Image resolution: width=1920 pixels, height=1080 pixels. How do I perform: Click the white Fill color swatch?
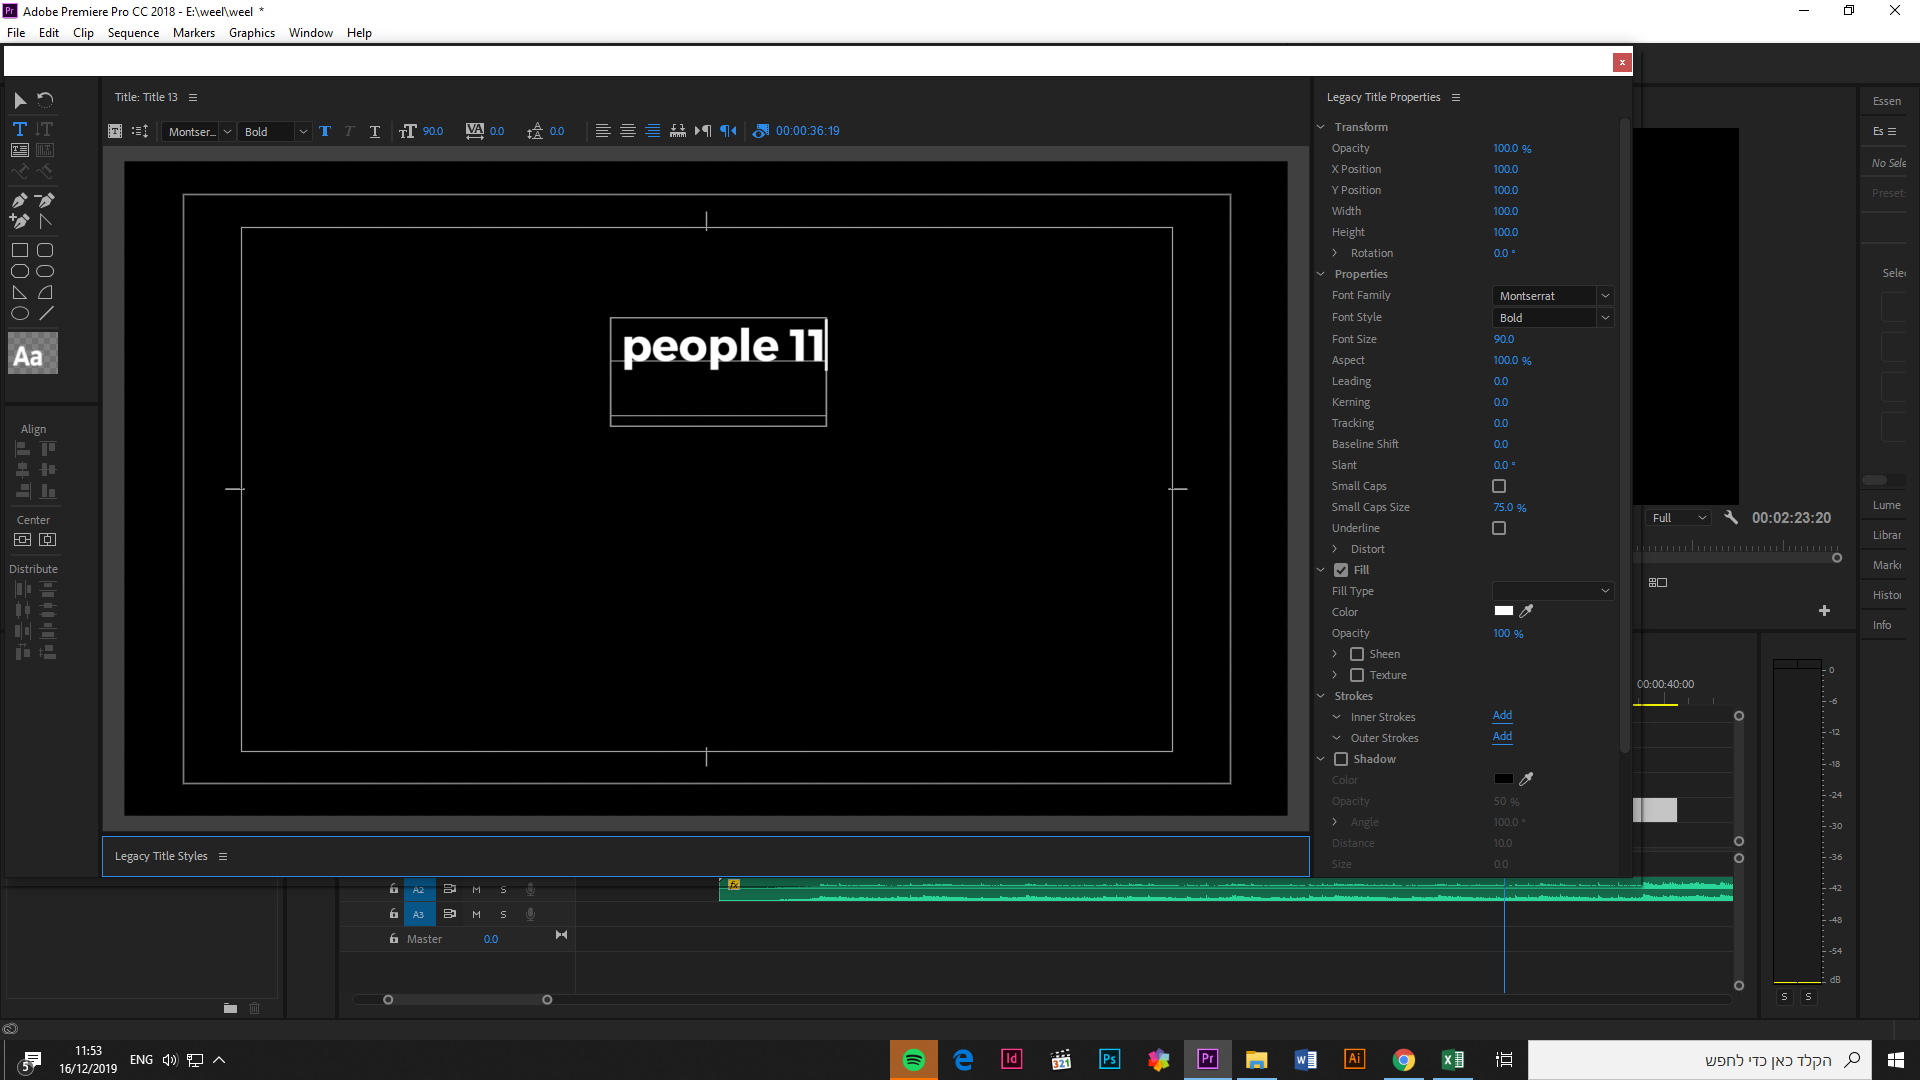(1504, 611)
